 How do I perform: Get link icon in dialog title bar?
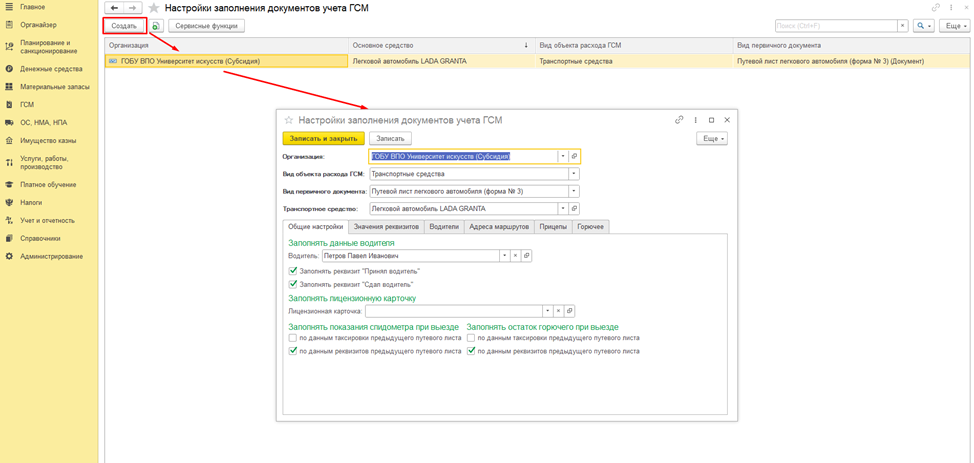680,120
